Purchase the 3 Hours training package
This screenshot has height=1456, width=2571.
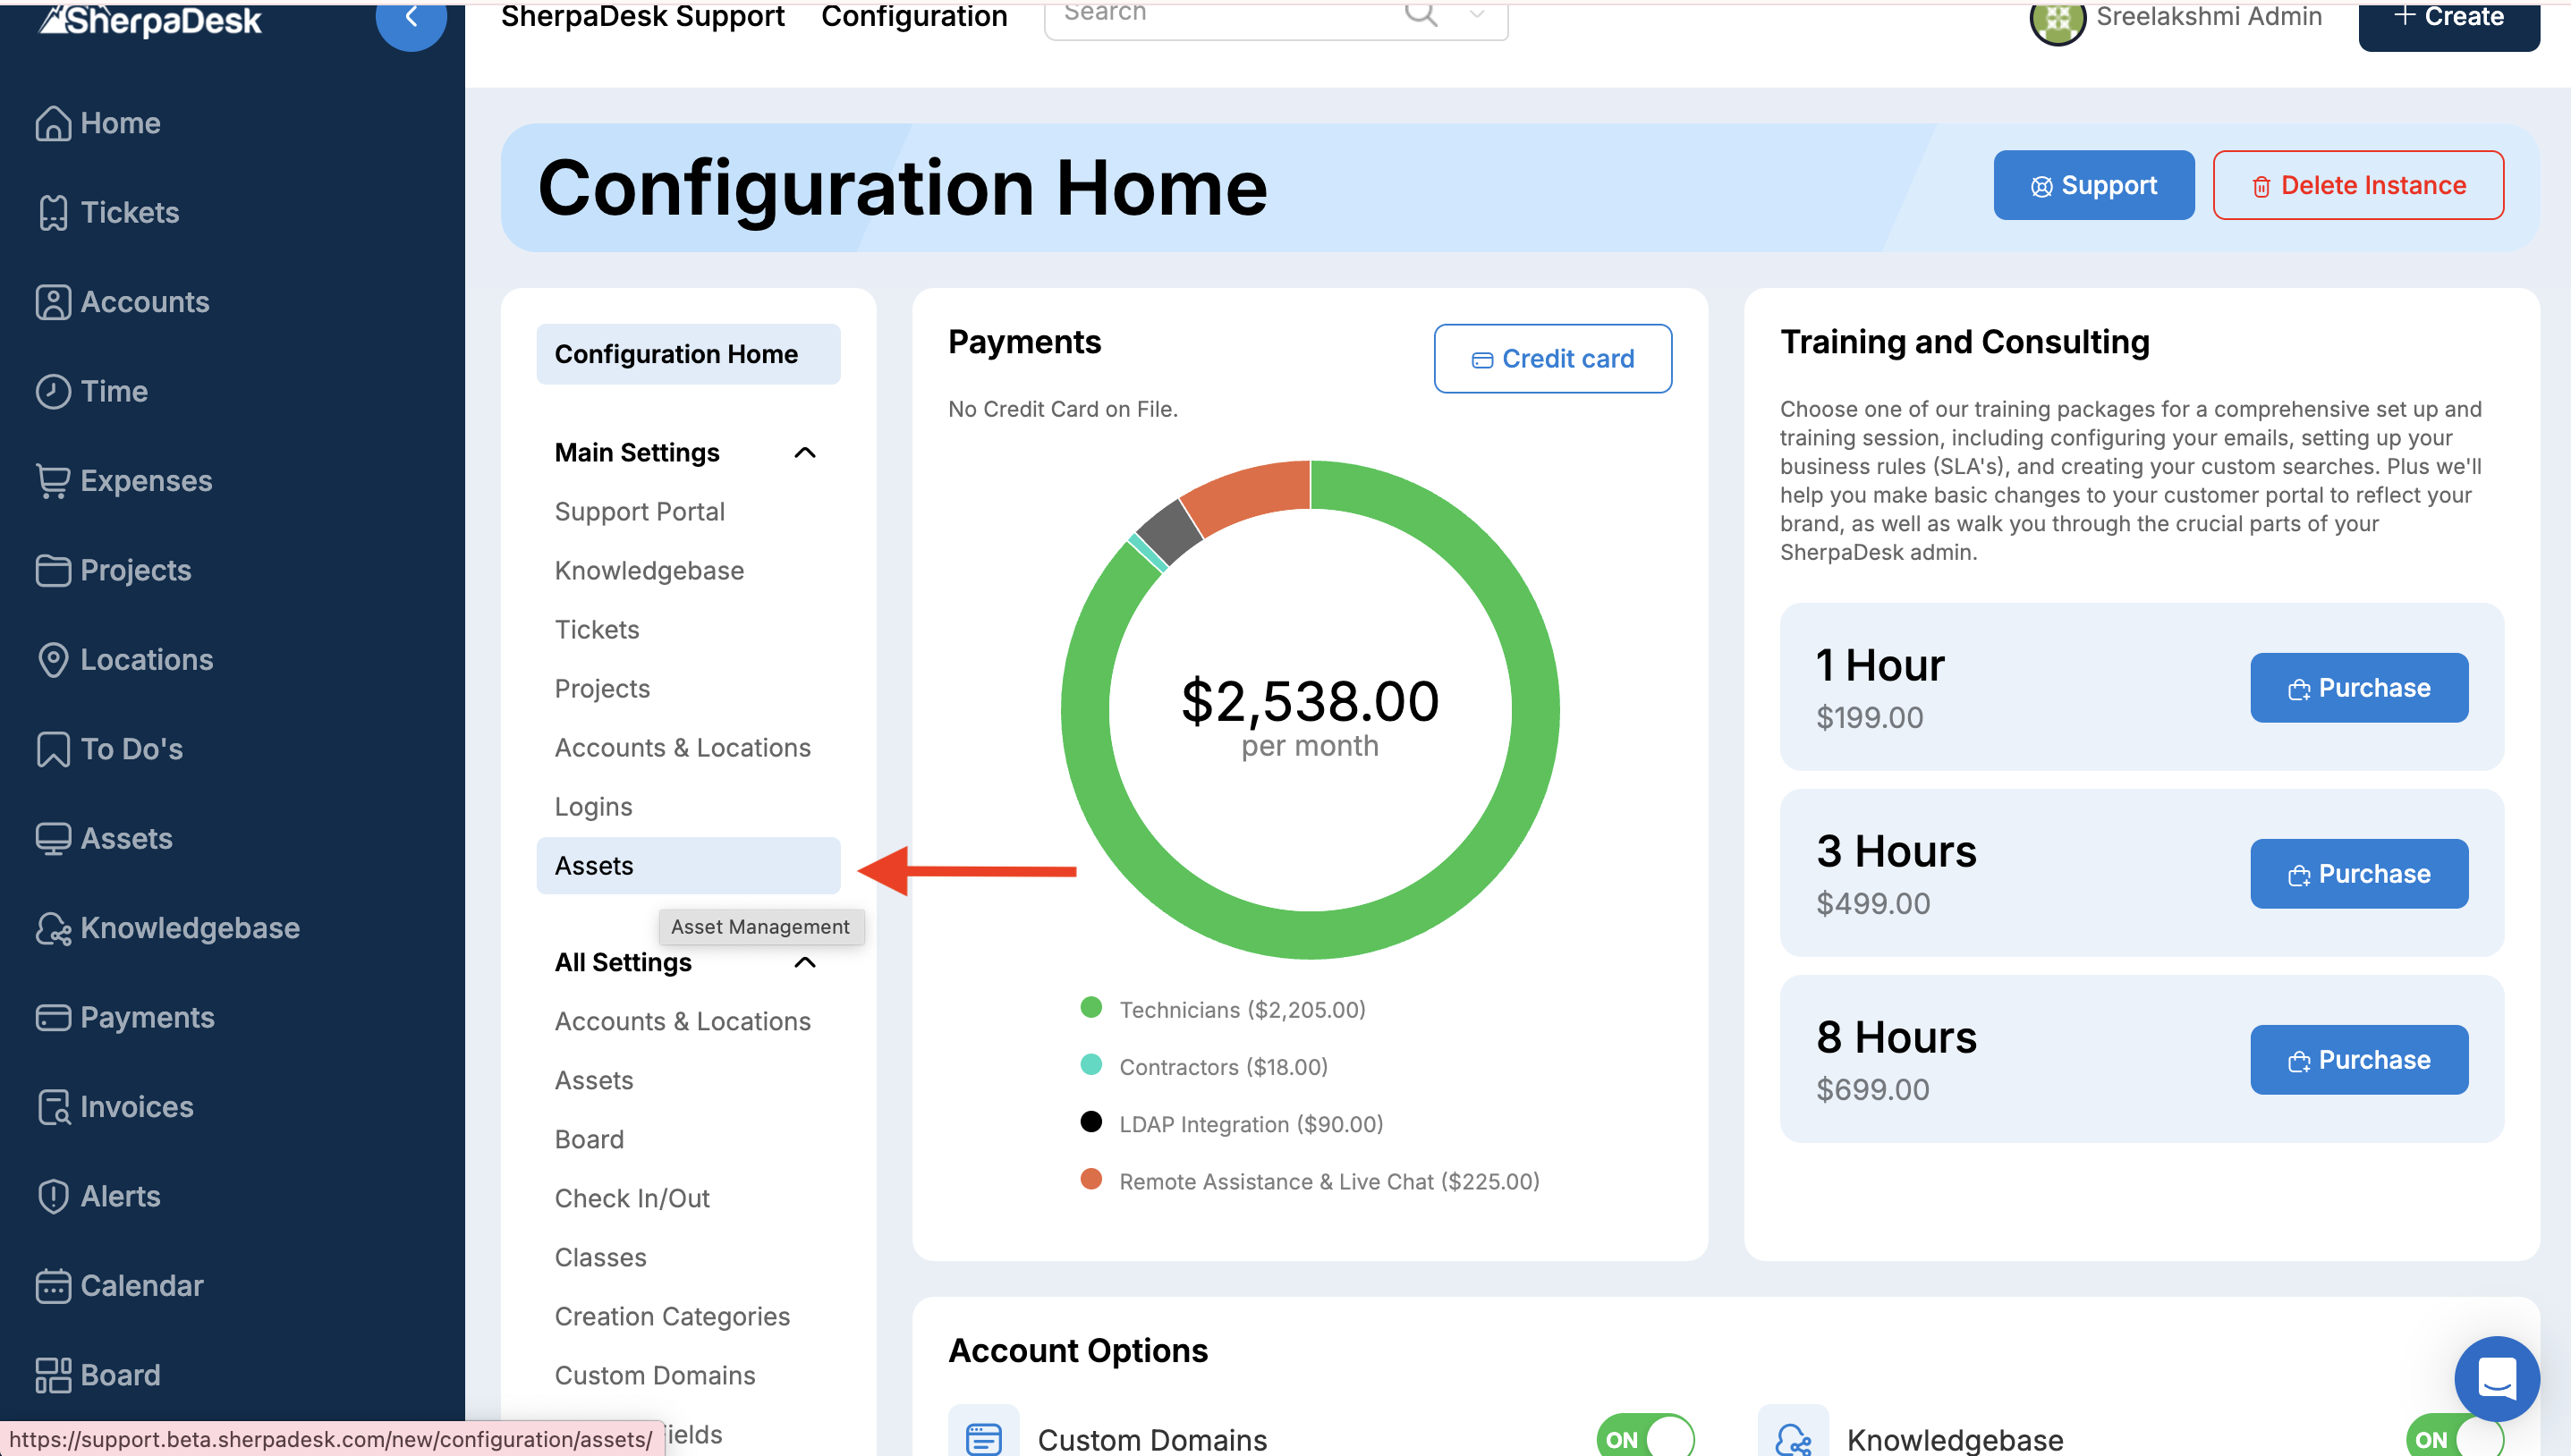point(2358,874)
